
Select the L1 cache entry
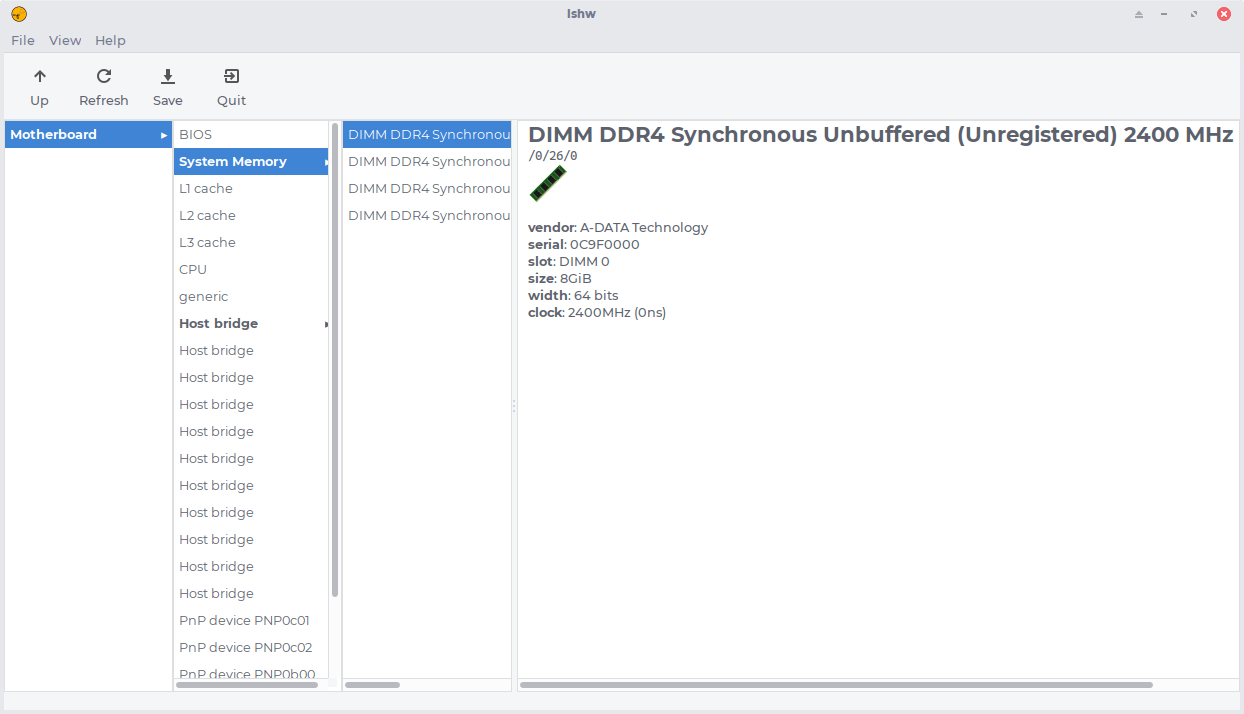point(251,188)
